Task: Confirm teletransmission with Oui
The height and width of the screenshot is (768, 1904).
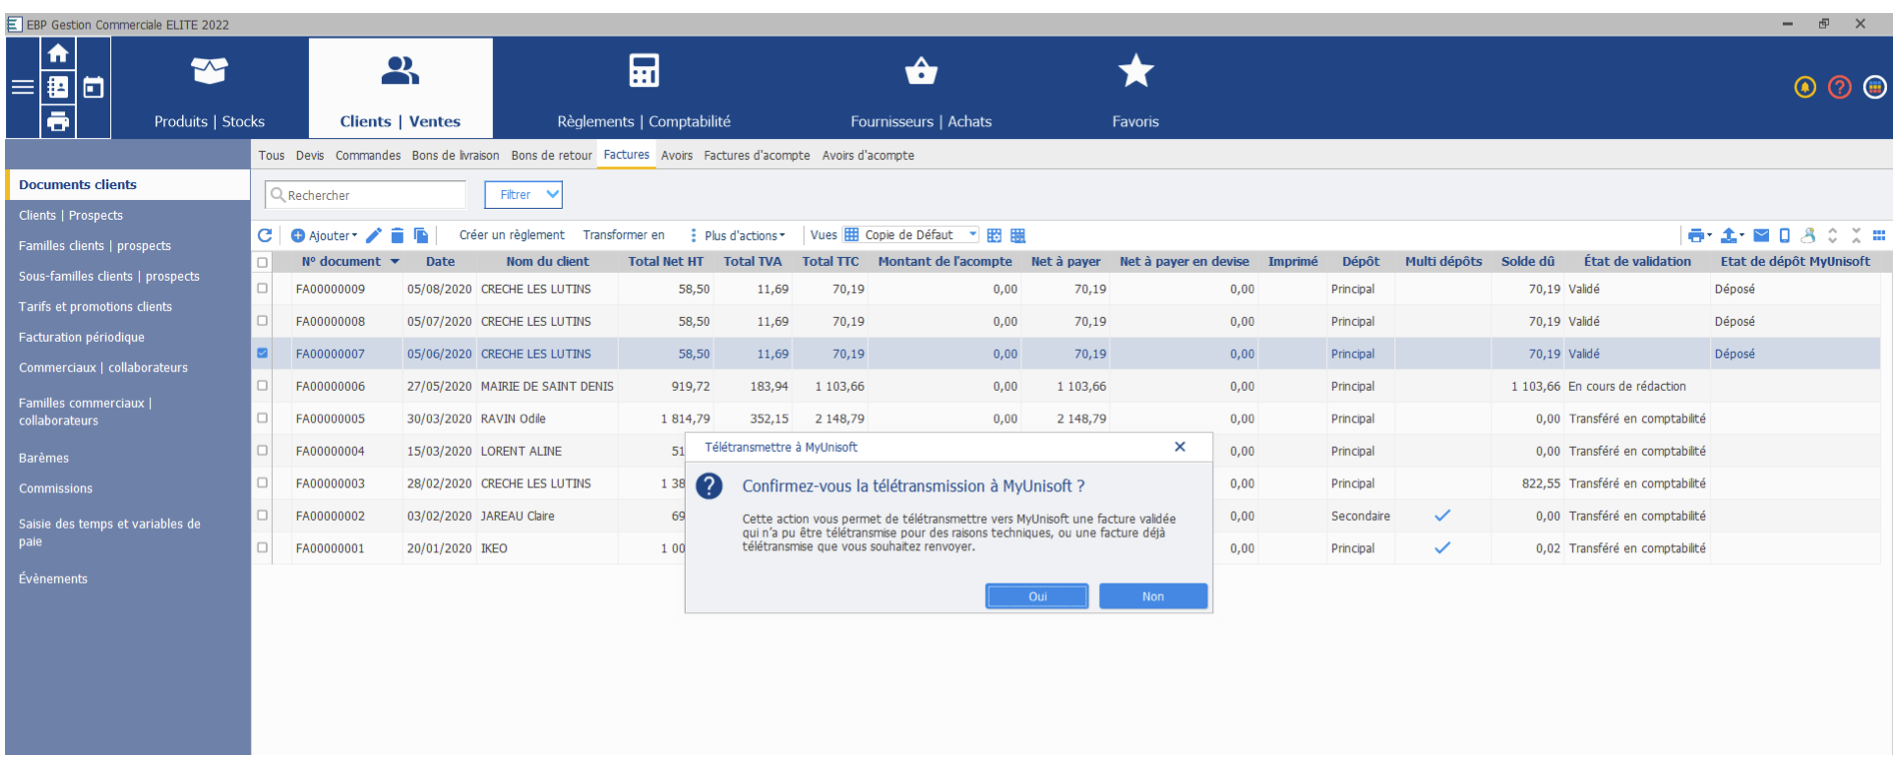Action: coord(1037,596)
